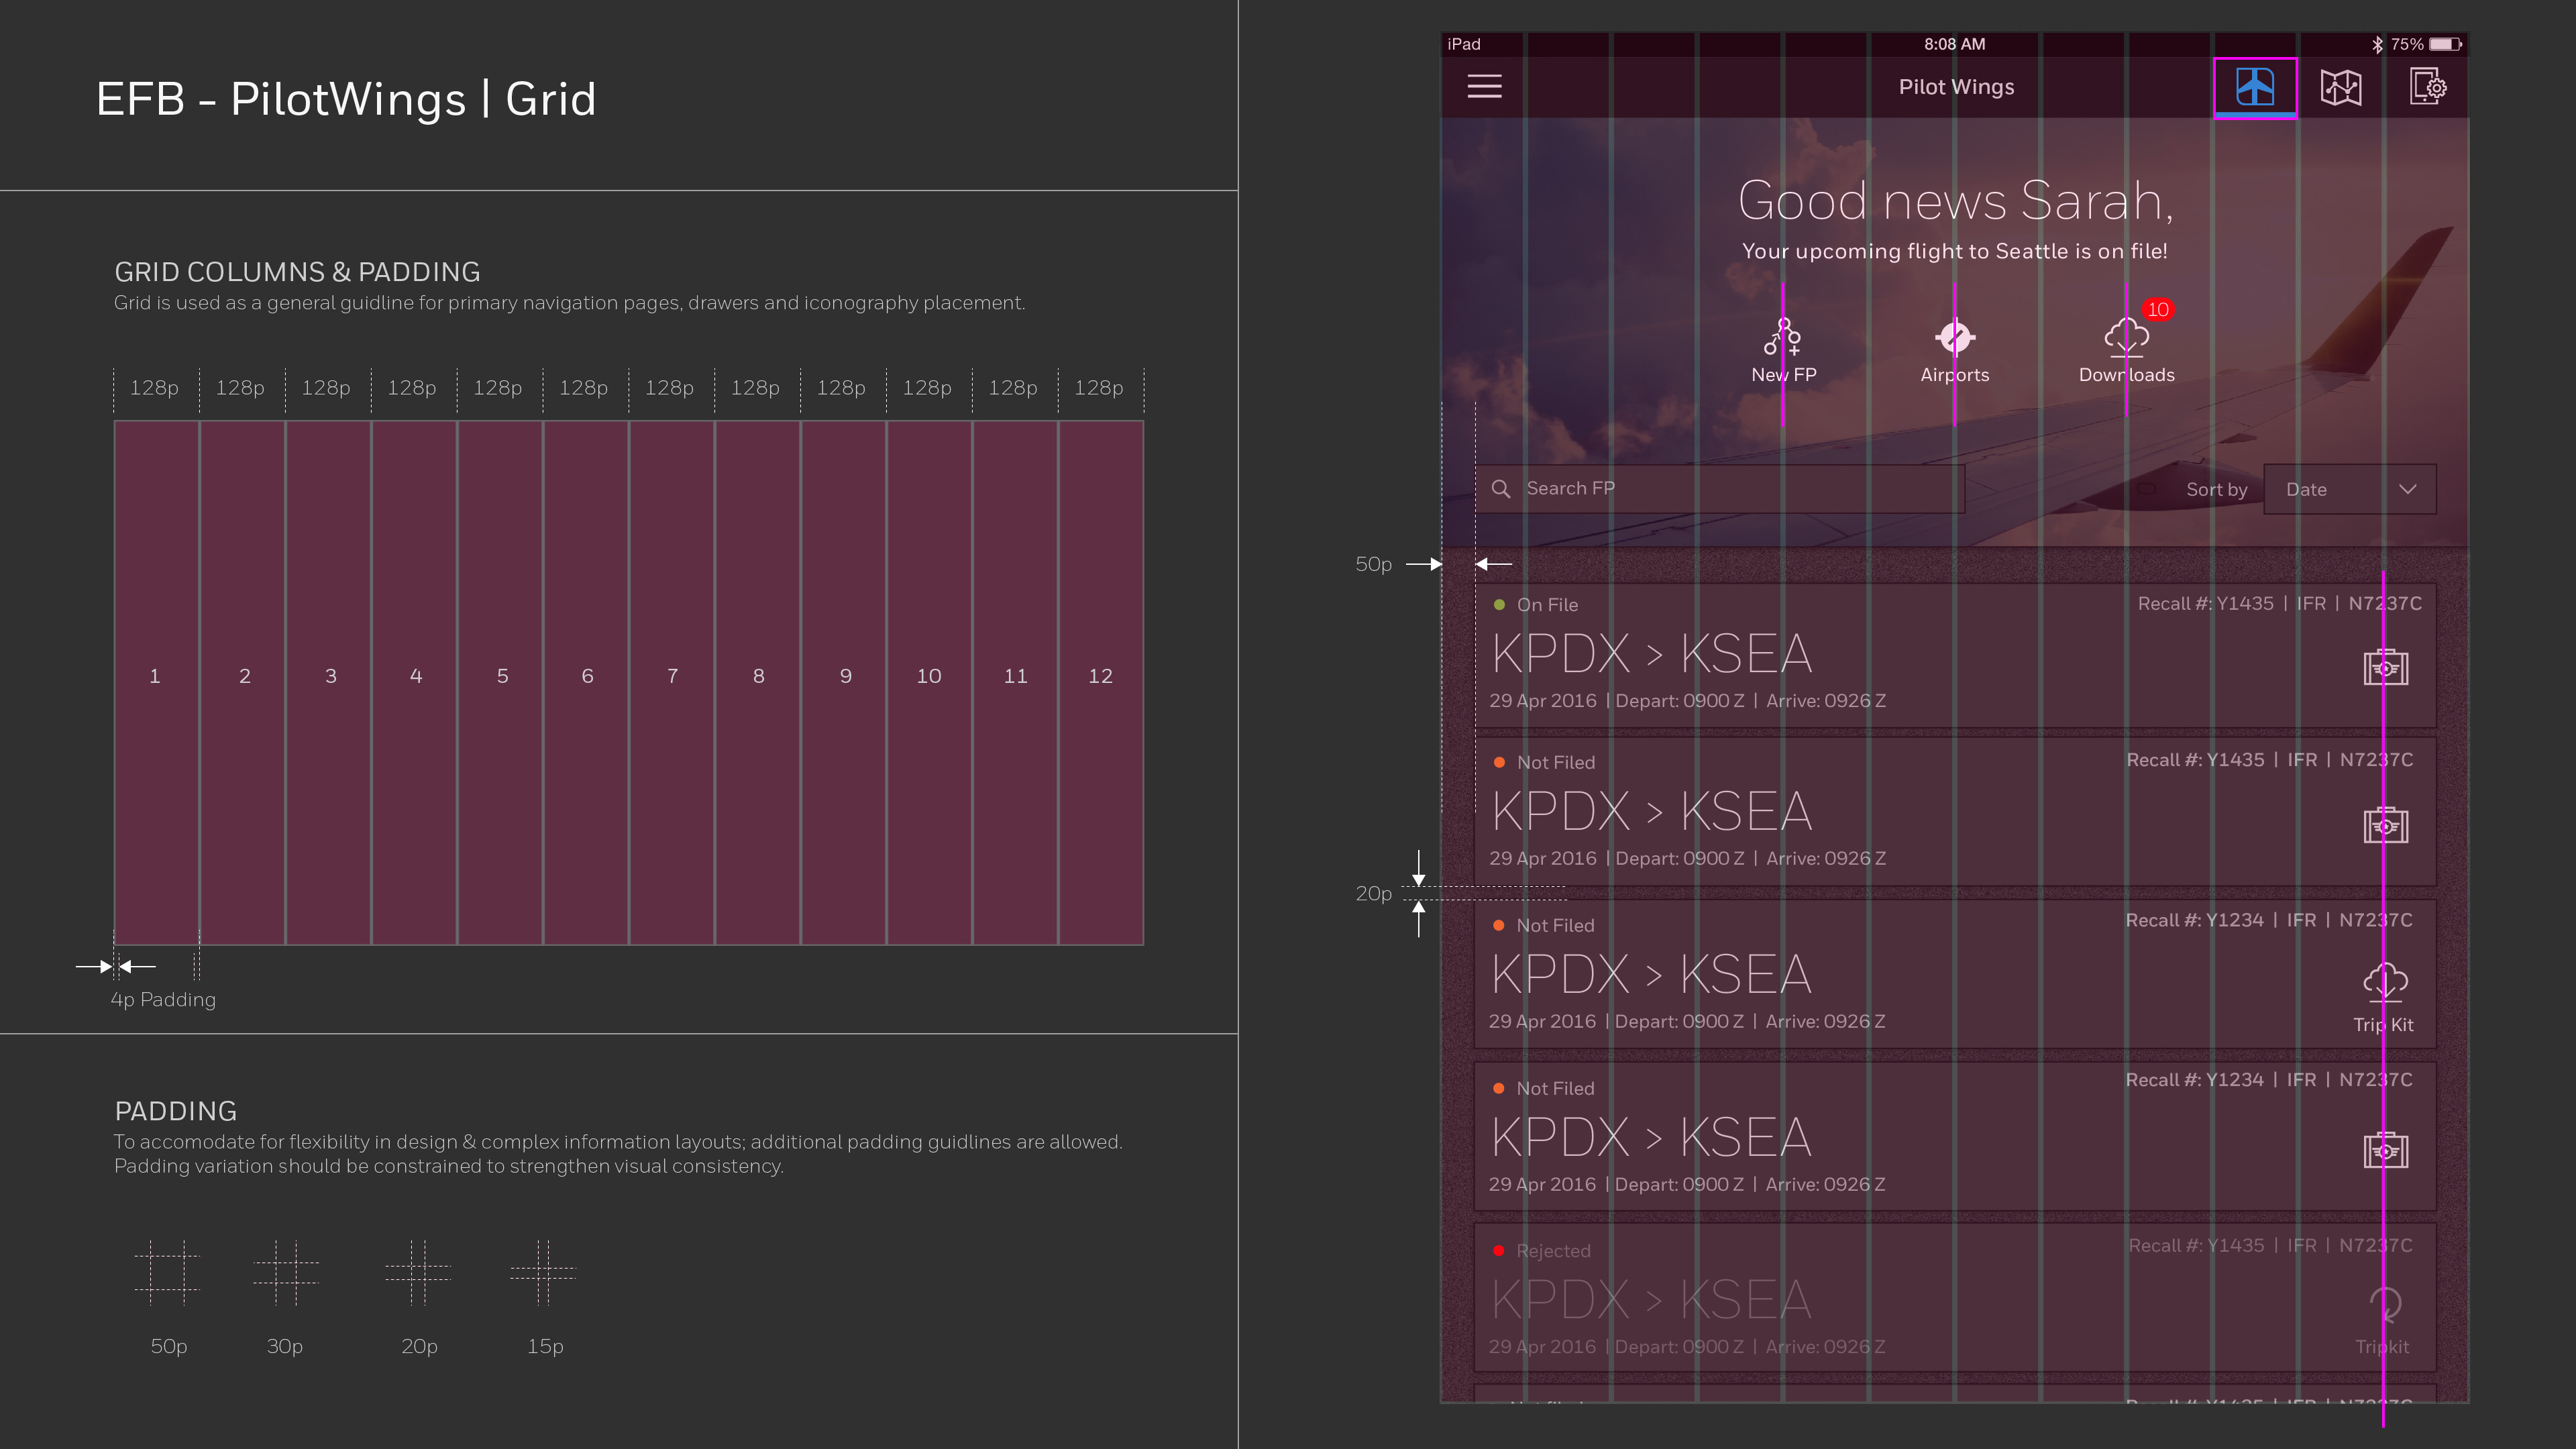Tap the New FP icon

pos(1783,338)
